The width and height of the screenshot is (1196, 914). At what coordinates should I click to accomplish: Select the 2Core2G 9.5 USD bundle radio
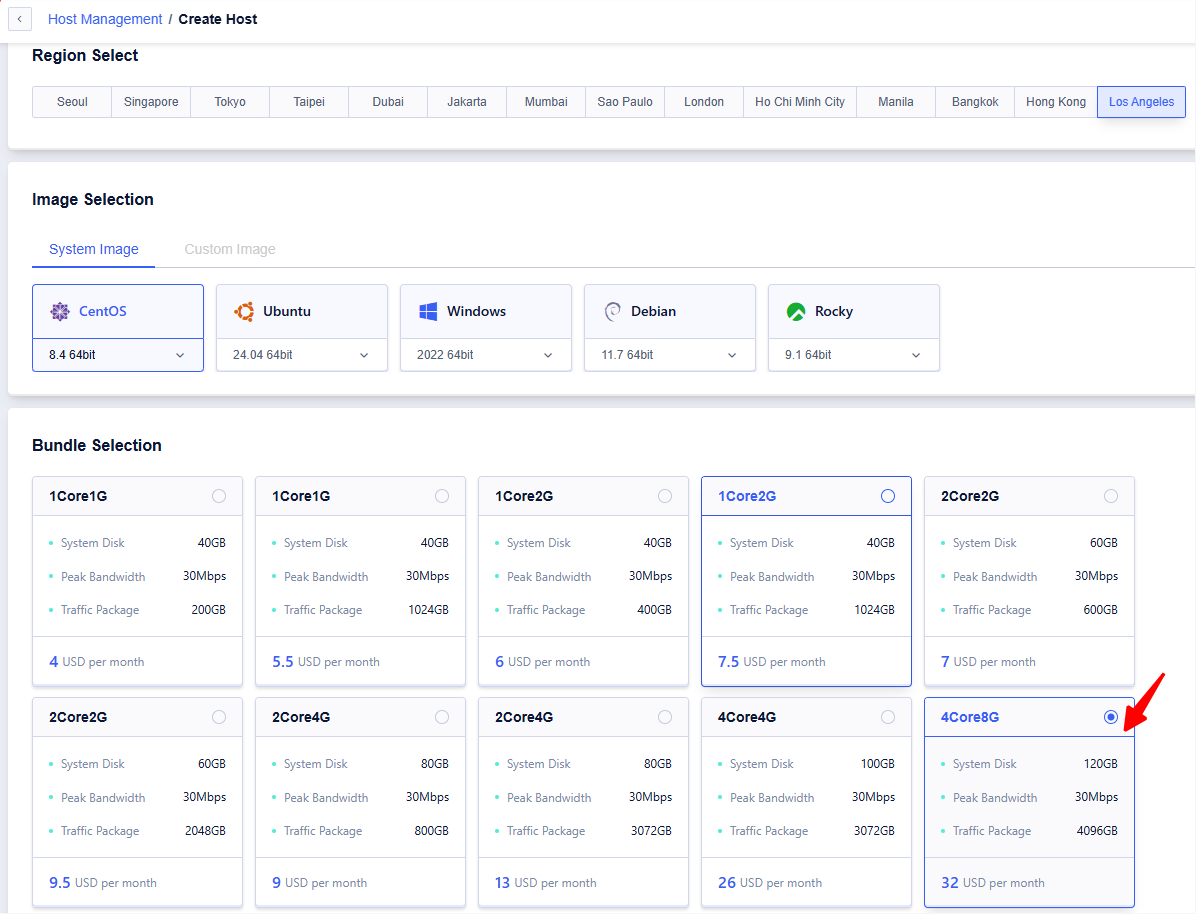coord(219,717)
